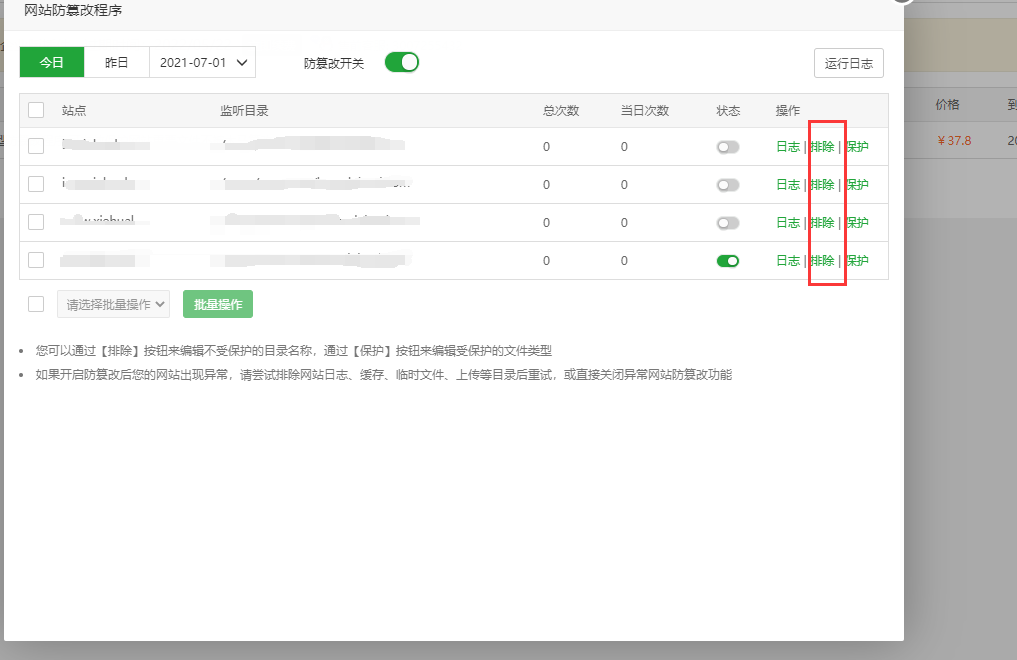Image resolution: width=1017 pixels, height=660 pixels.
Task: Tick the checkbox for the second site row
Action: [x=36, y=184]
